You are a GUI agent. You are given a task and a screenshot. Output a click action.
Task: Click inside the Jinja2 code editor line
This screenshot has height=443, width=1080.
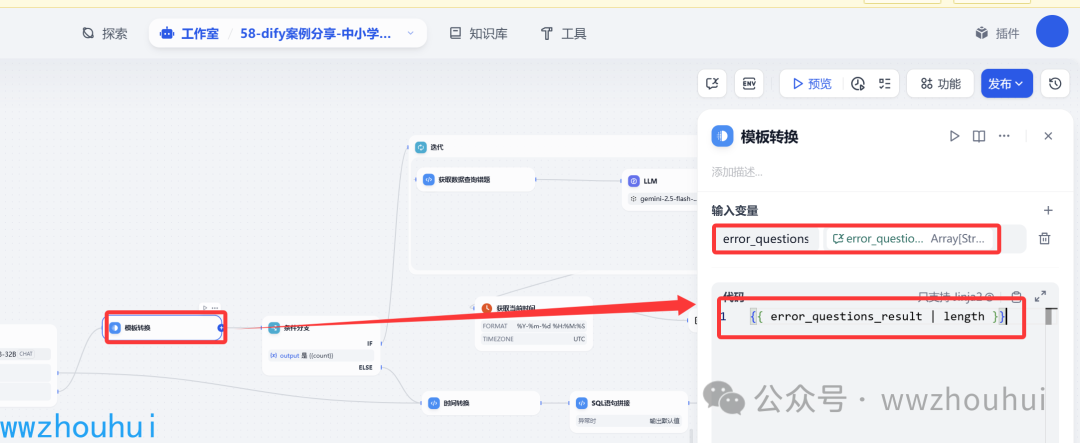(x=878, y=317)
